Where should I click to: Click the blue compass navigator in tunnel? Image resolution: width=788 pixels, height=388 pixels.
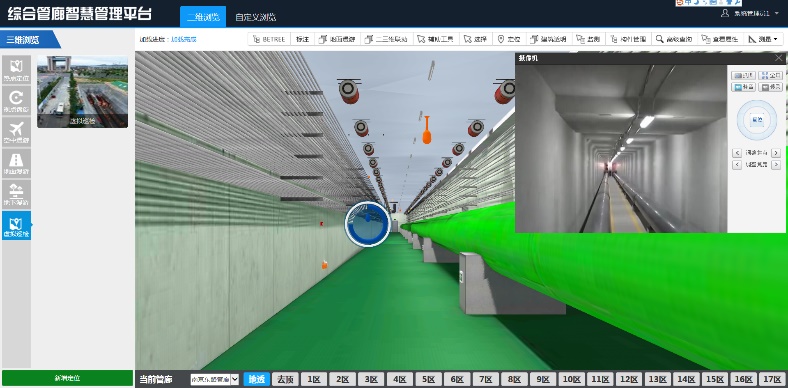tap(367, 224)
